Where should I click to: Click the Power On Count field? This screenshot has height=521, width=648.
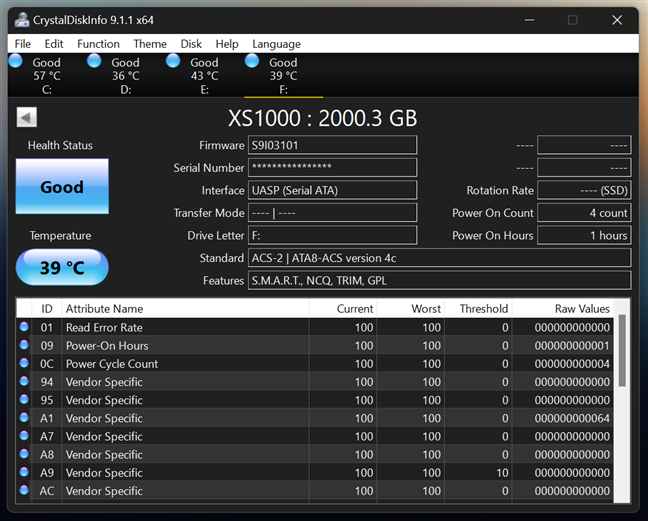tap(584, 213)
